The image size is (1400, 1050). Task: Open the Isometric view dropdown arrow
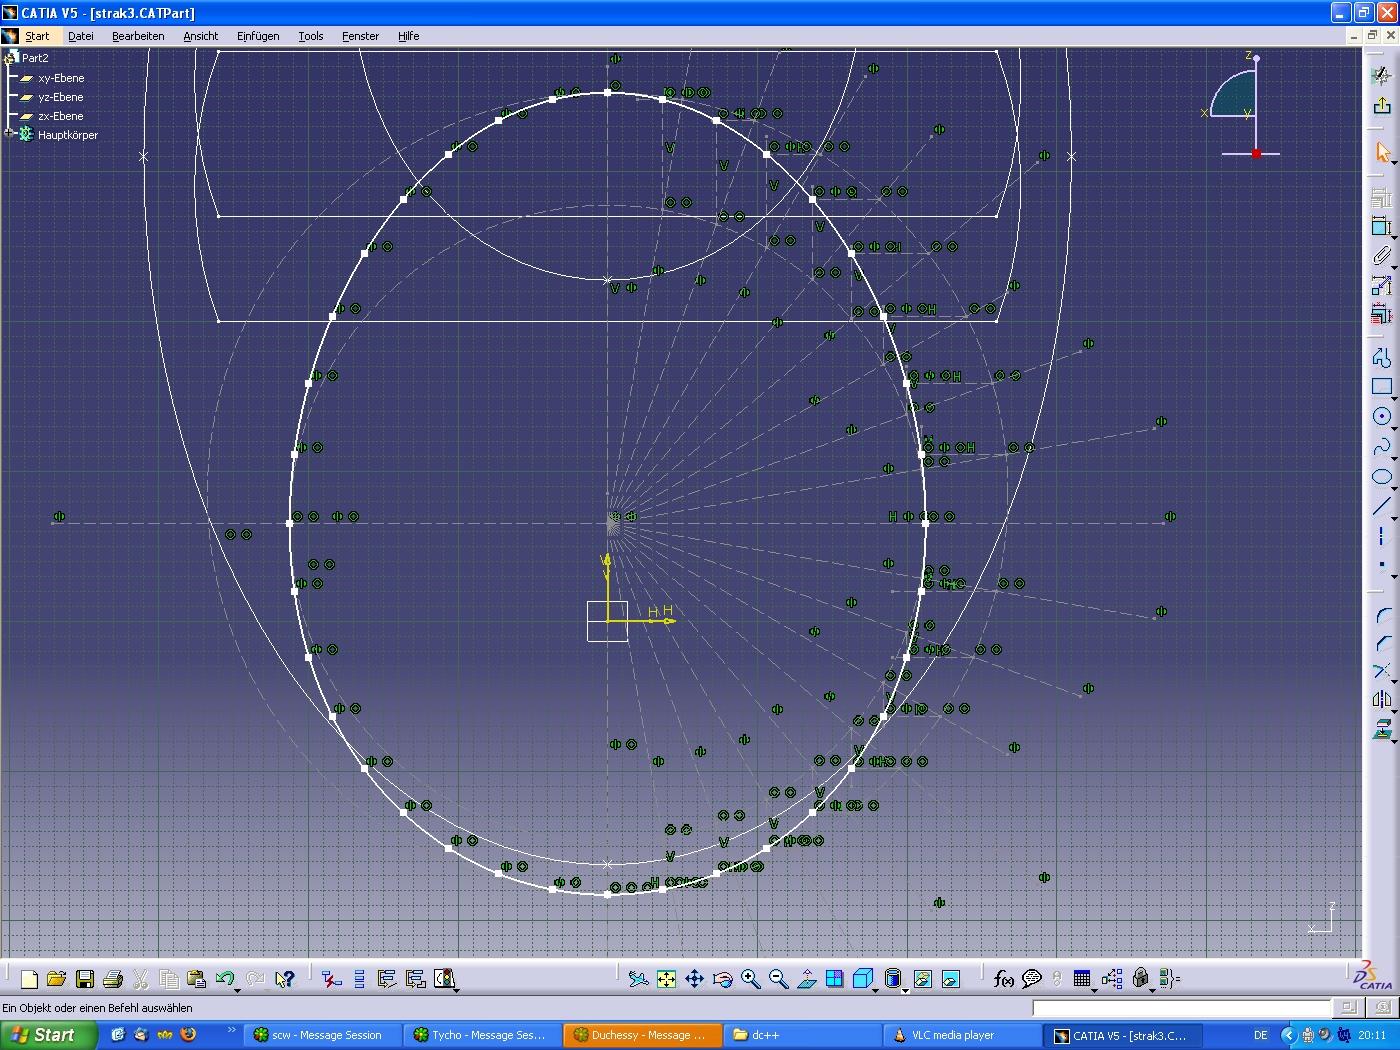pos(875,990)
